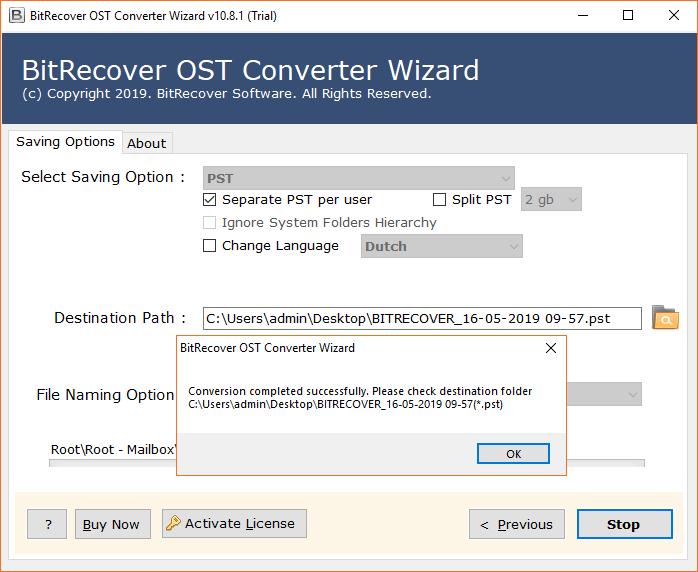Viewport: 698px width, 572px height.
Task: Switch to the About tab
Action: click(x=147, y=143)
